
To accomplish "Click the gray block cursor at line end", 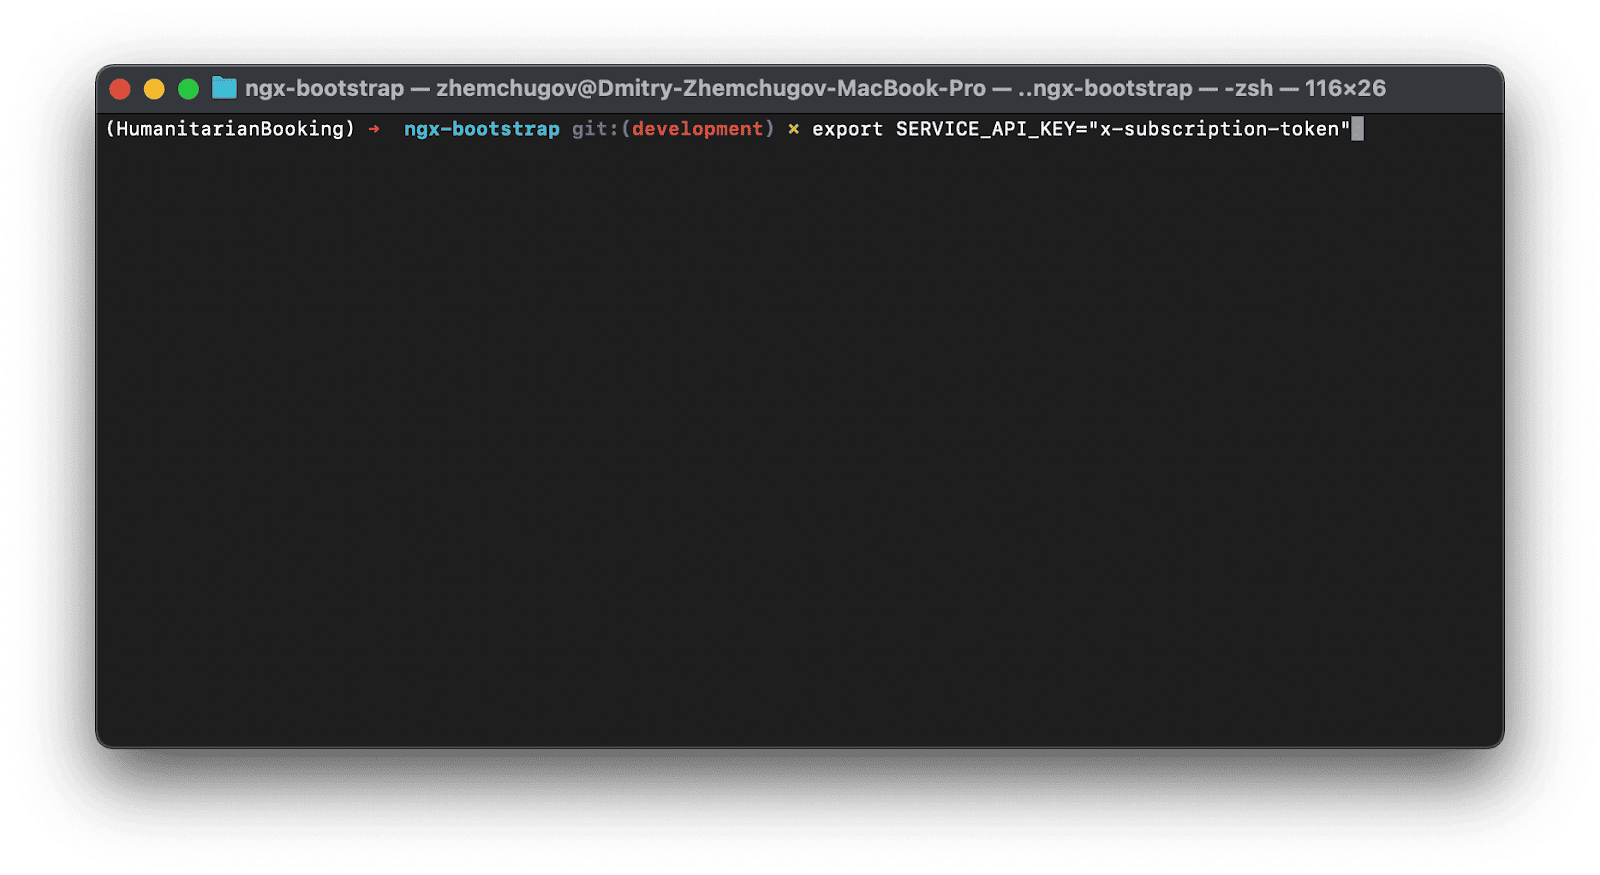I will (1357, 129).
